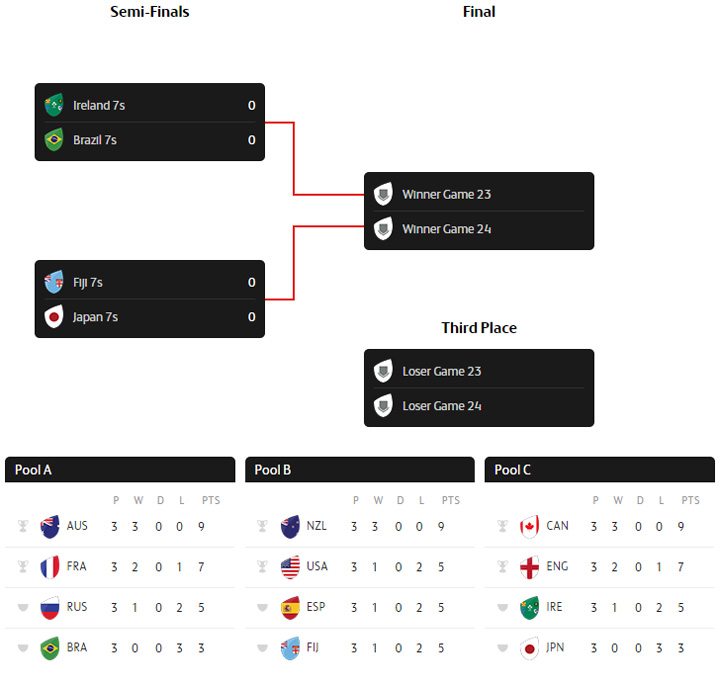Viewport: 720px width, 686px height.
Task: Select the Pool B header
Action: [x=360, y=470]
